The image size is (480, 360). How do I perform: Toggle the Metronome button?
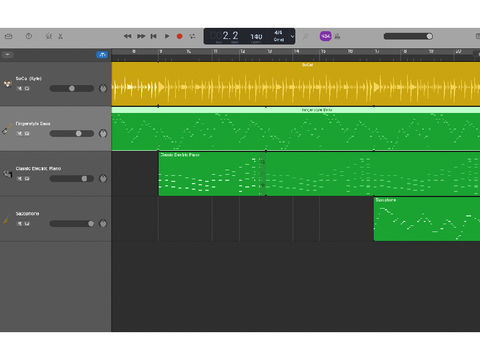(x=337, y=36)
